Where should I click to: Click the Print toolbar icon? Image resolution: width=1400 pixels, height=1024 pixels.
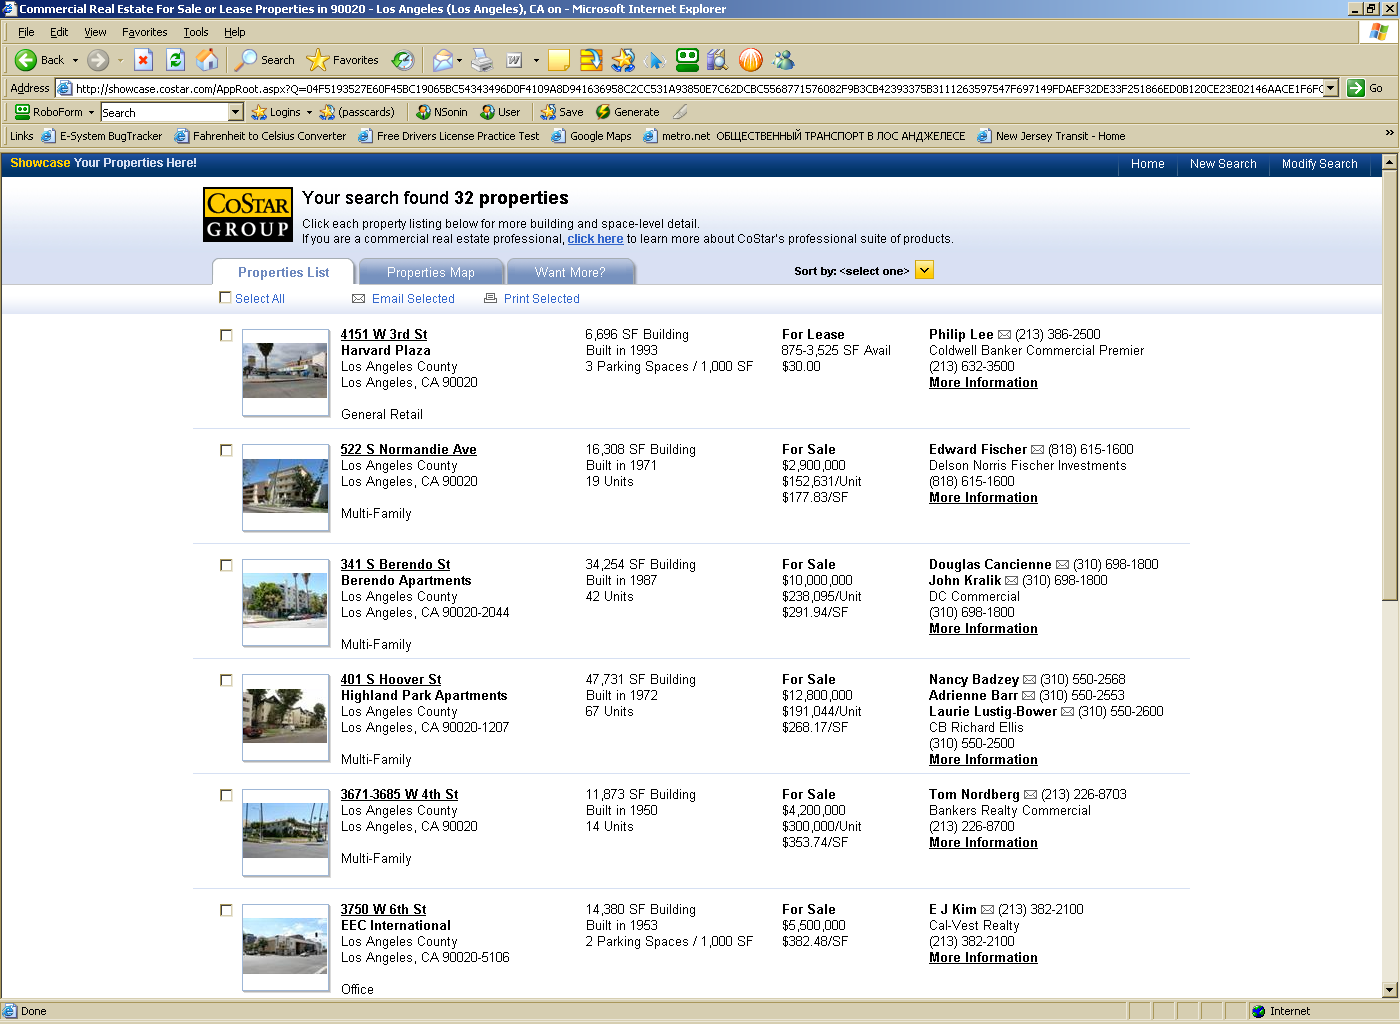tap(482, 60)
